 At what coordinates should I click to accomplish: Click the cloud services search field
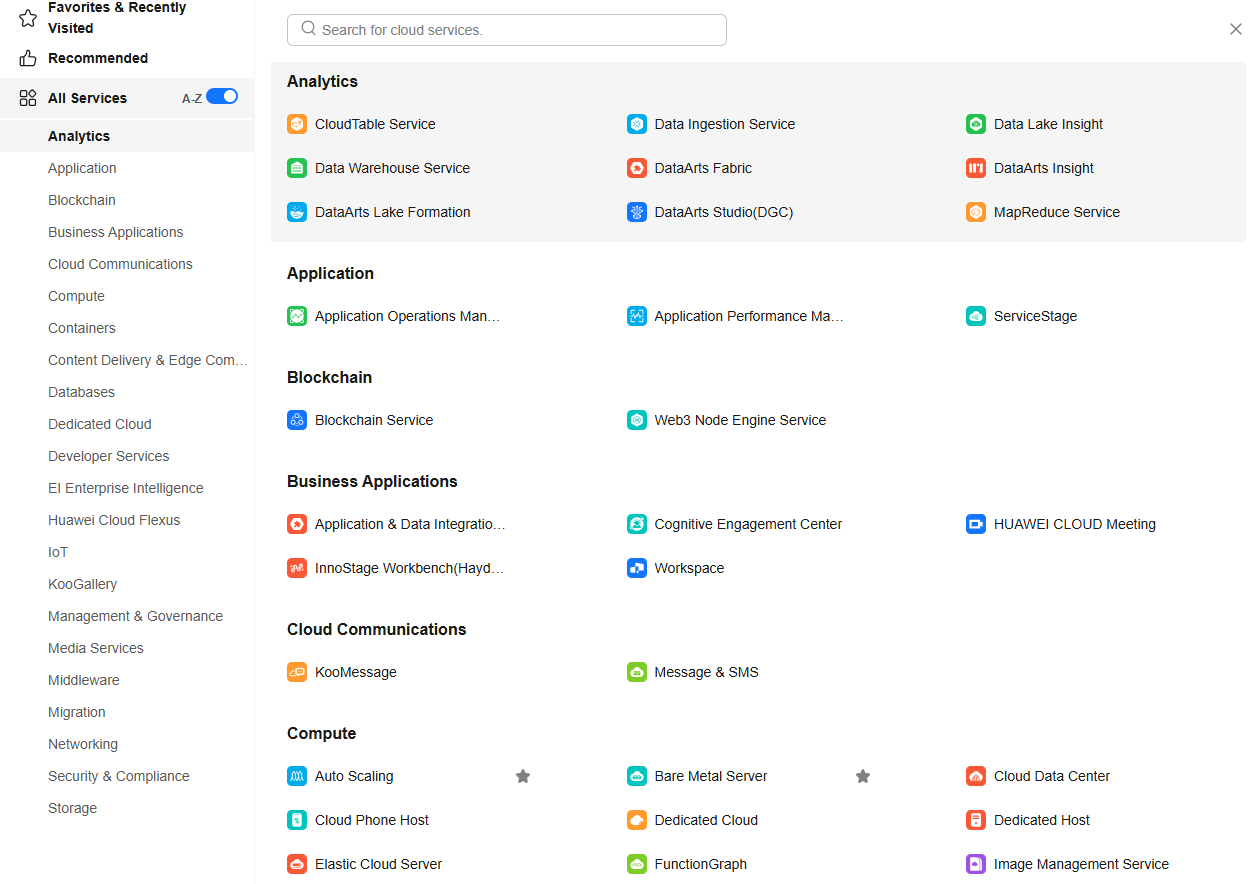(x=507, y=30)
